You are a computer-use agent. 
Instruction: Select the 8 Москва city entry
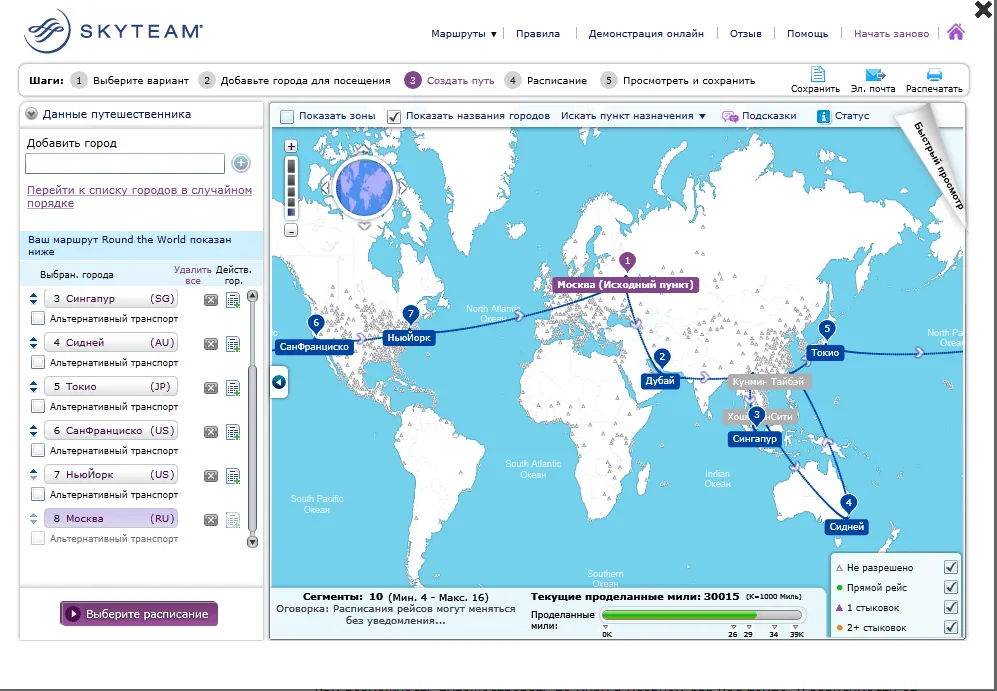pos(111,518)
